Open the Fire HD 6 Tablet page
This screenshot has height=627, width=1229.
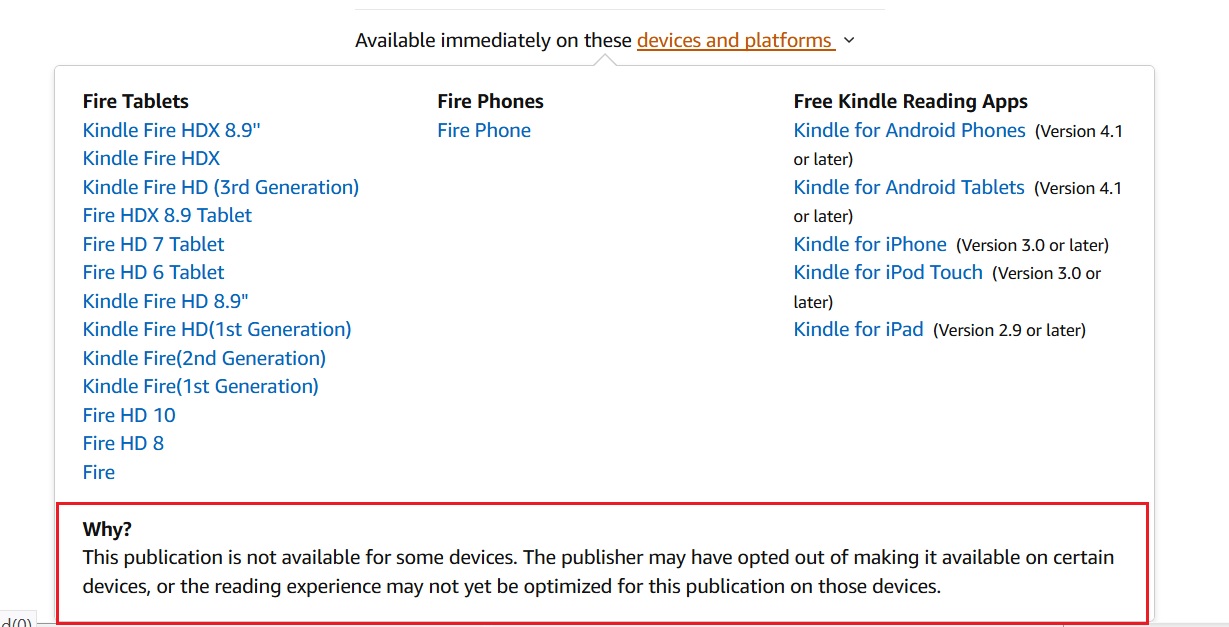pyautogui.click(x=153, y=272)
